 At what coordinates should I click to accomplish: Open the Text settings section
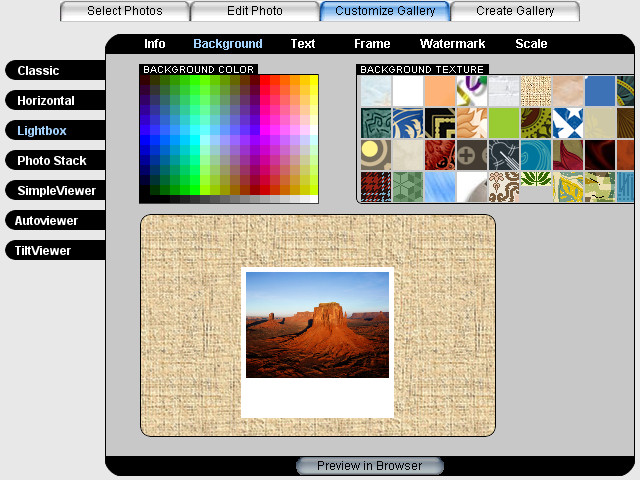pyautogui.click(x=302, y=44)
